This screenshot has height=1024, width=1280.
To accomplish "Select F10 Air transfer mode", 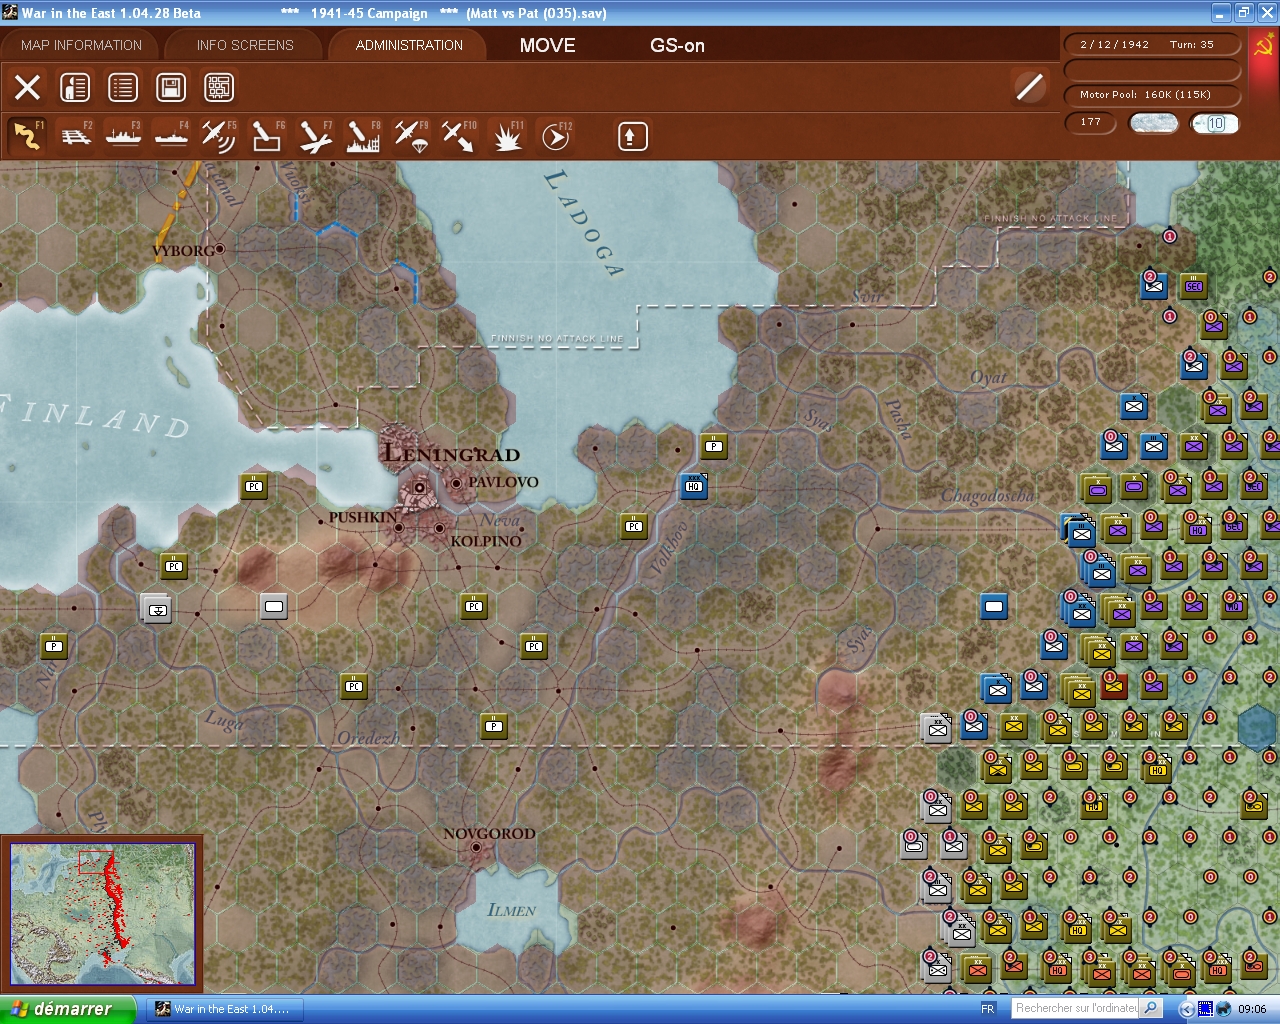I will (459, 136).
